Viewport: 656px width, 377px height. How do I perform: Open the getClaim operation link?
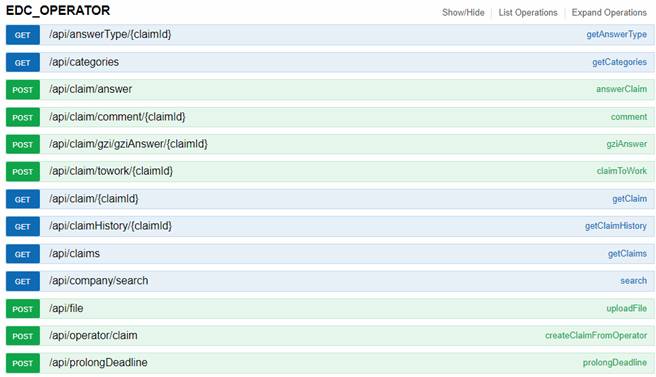click(629, 199)
